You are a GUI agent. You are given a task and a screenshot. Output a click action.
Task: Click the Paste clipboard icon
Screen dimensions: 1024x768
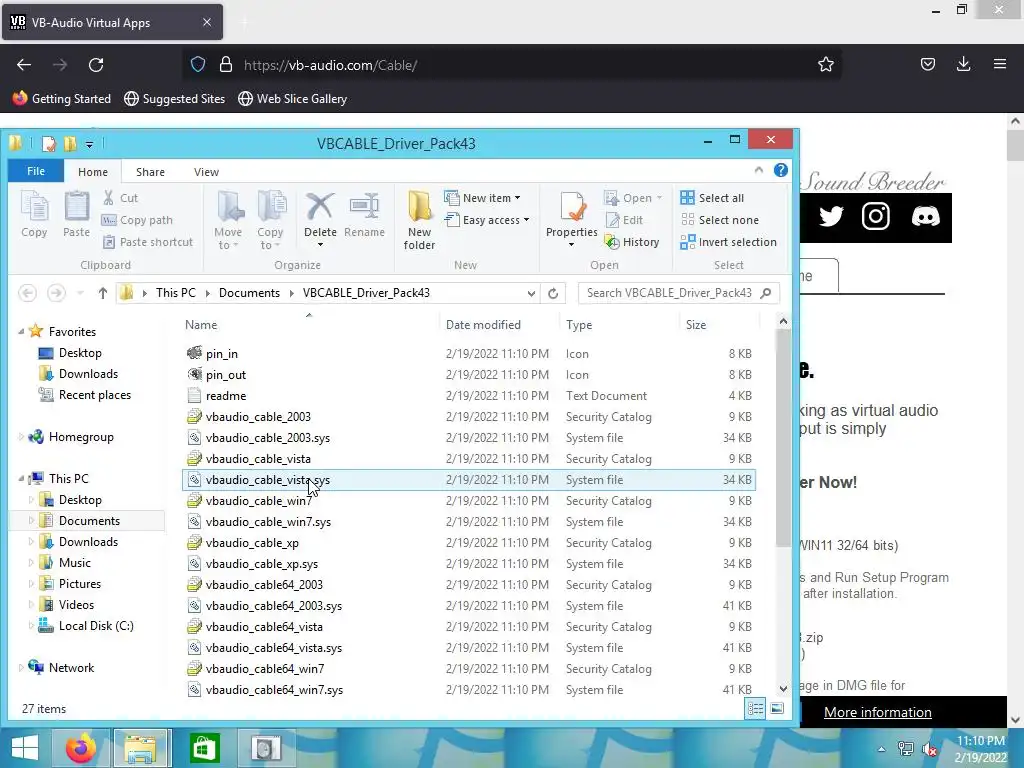[x=76, y=214]
